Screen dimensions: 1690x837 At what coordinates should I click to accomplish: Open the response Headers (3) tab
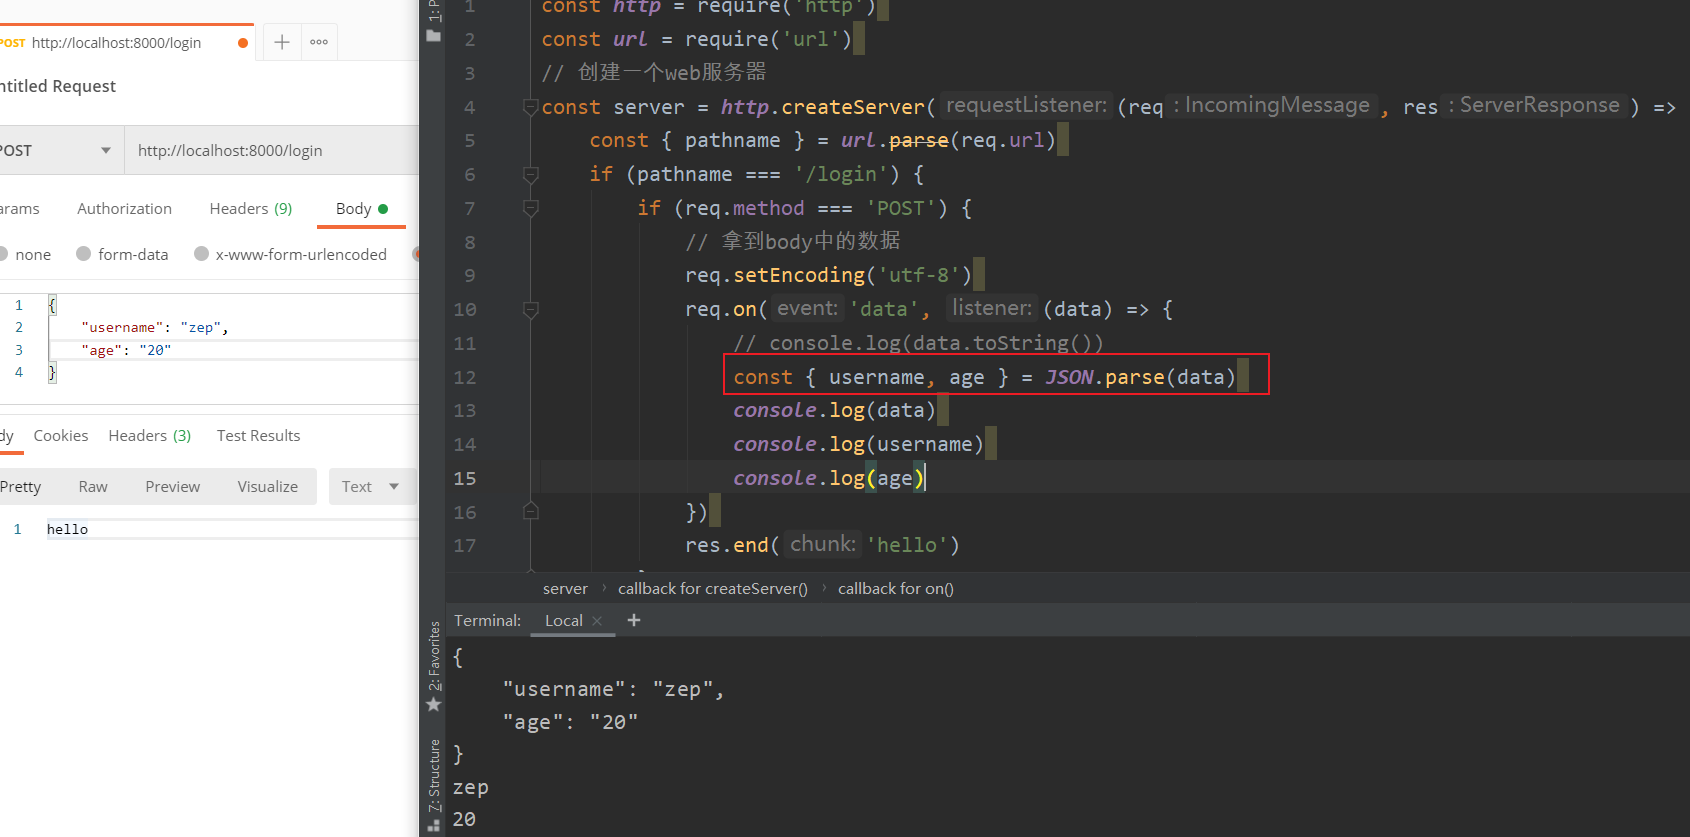click(x=150, y=435)
